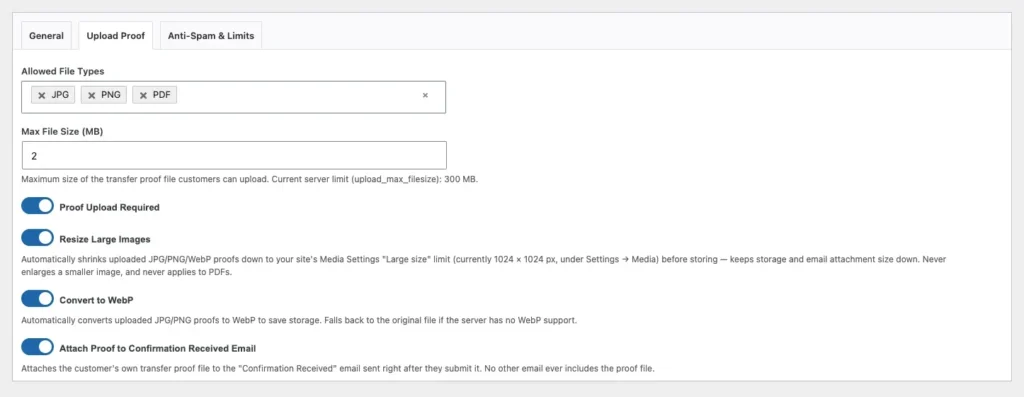Clear all allowed file types
The width and height of the screenshot is (1024, 397).
(425, 95)
